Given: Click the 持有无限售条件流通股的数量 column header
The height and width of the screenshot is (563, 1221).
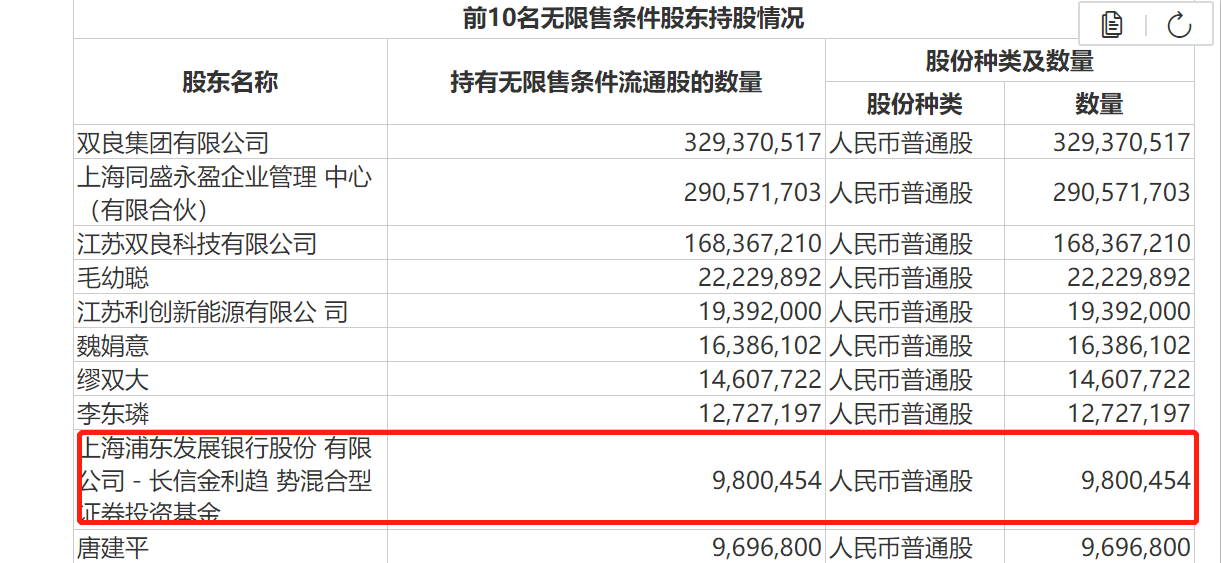Looking at the screenshot, I should (606, 82).
